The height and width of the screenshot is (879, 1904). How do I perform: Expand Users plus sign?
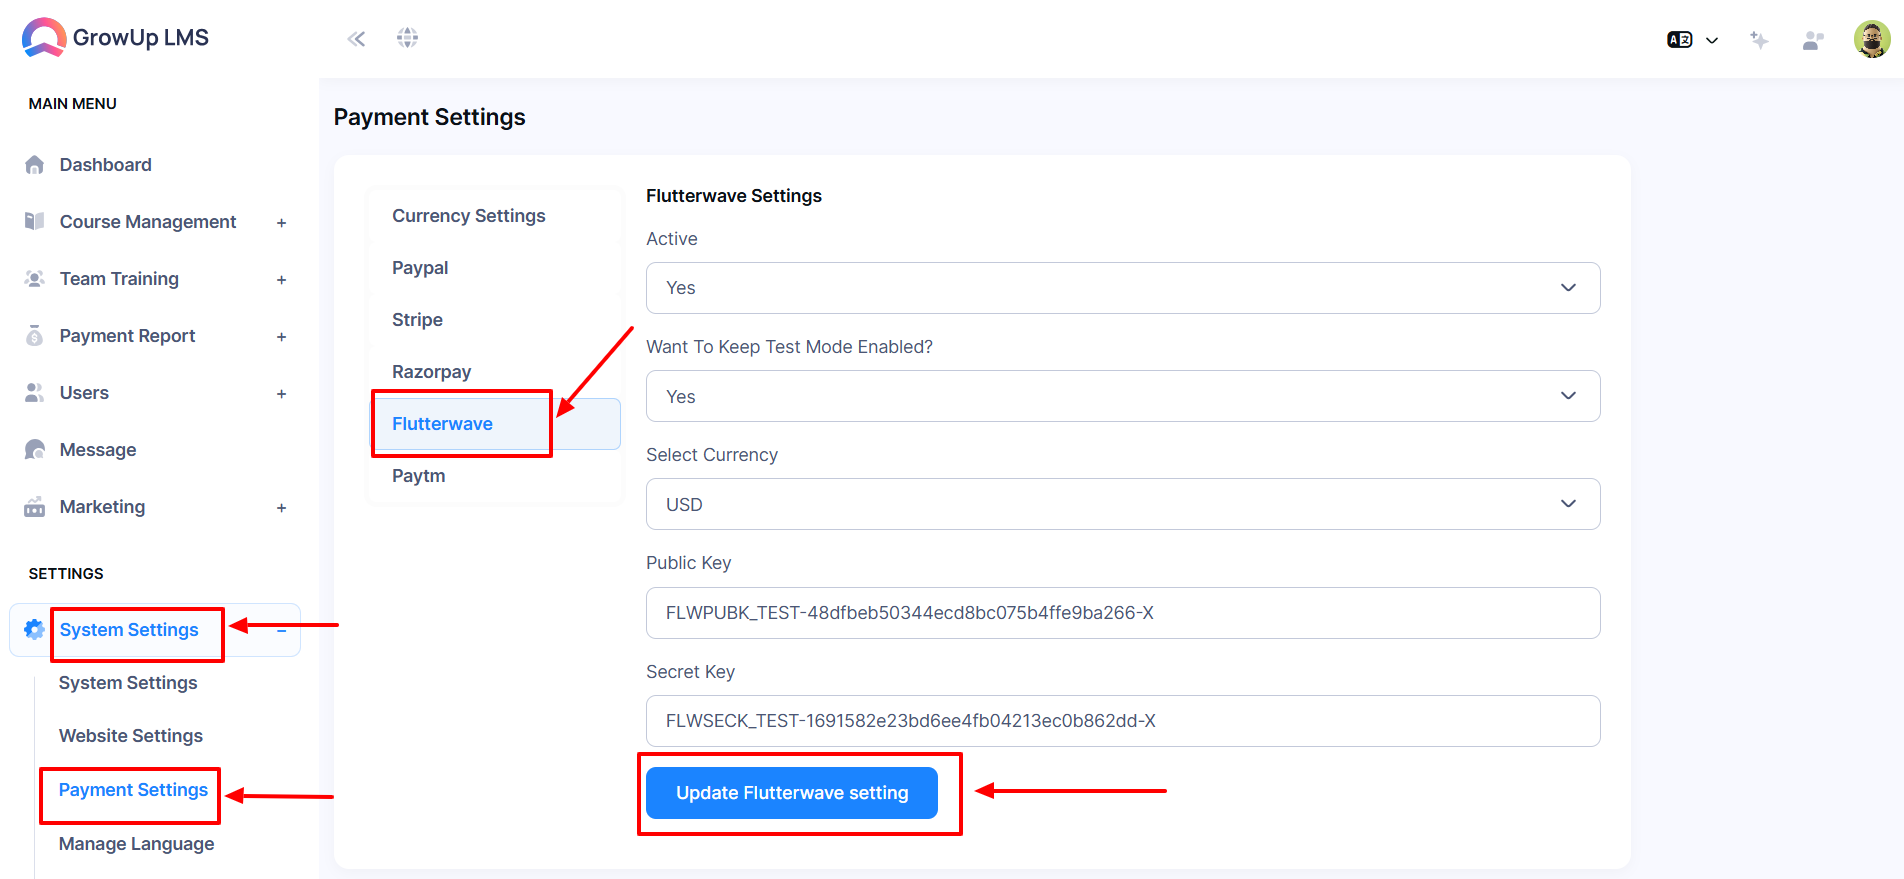[x=282, y=394]
